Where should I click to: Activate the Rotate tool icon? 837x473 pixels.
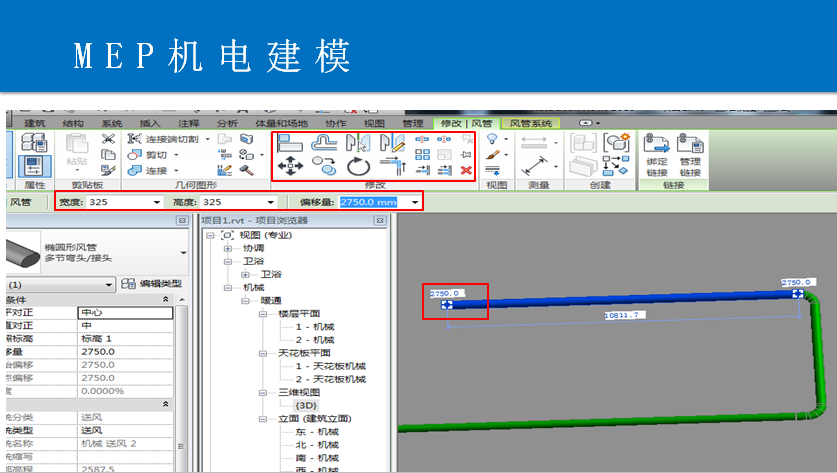358,167
